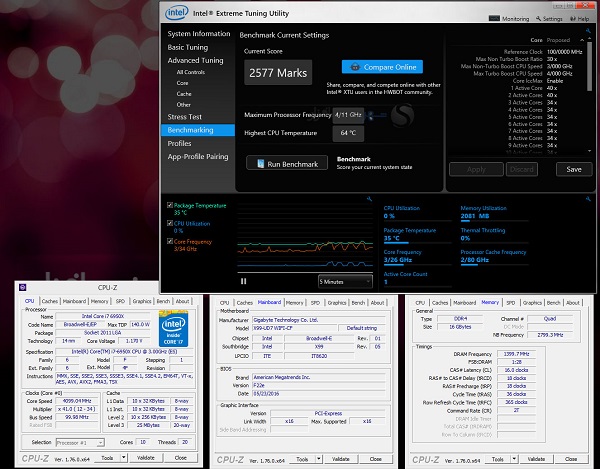Select Stress Test in the XTU sidebar
This screenshot has height=469, width=600.
coord(187,116)
